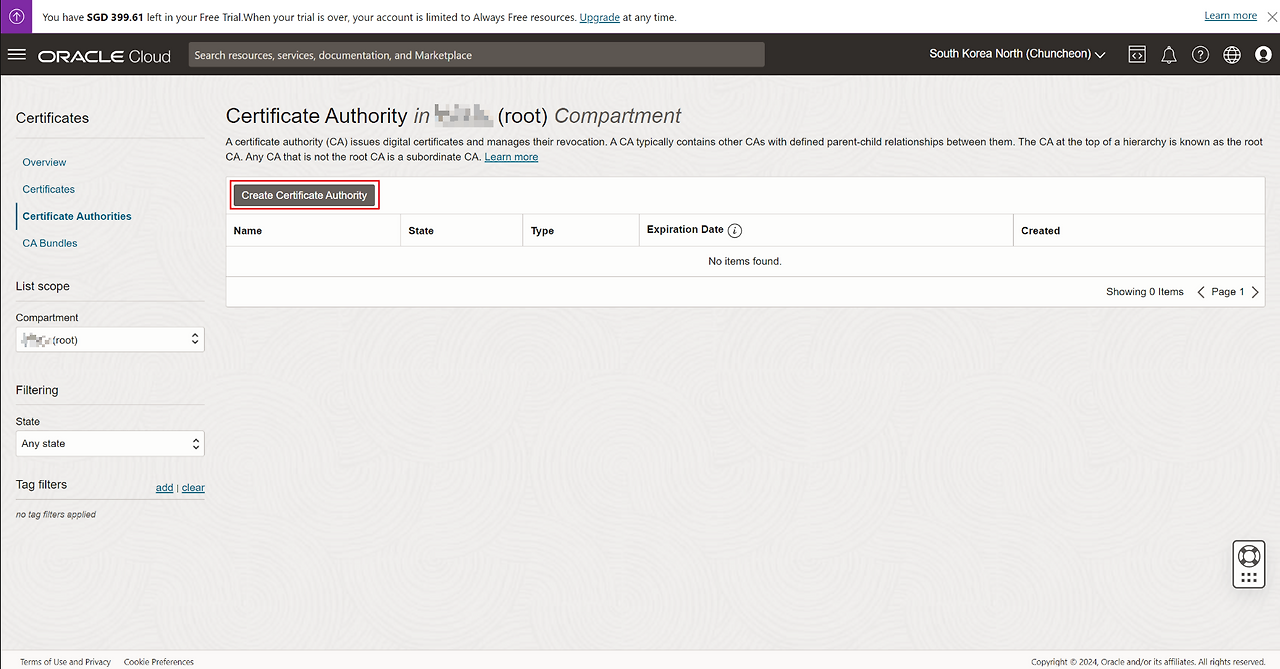Open the language globe icon

point(1231,55)
